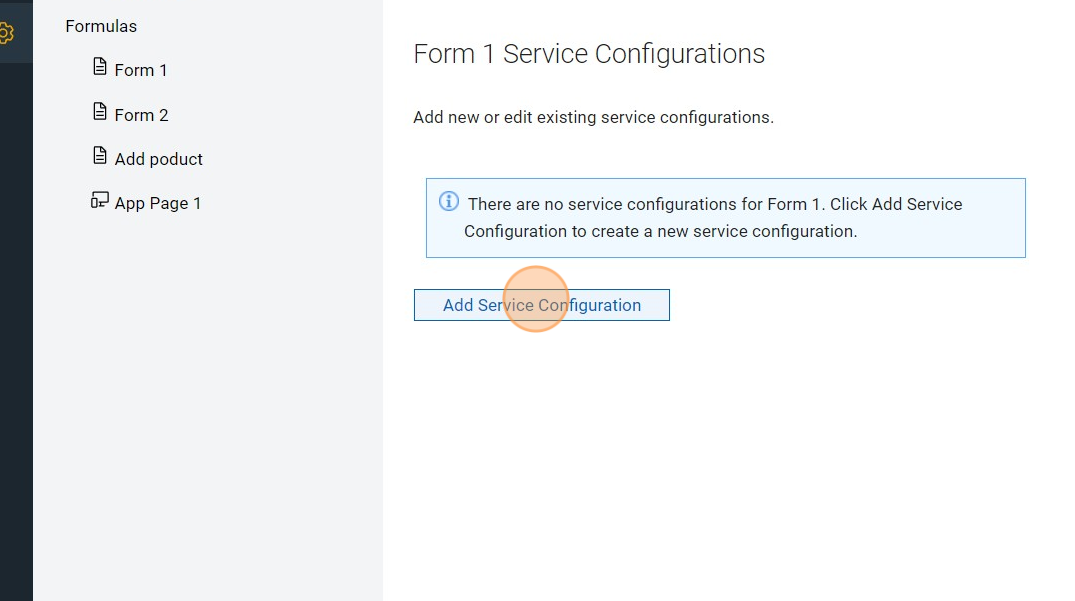Open the Form 2 label in the tree
This screenshot has width=1075, height=601.
pos(141,115)
